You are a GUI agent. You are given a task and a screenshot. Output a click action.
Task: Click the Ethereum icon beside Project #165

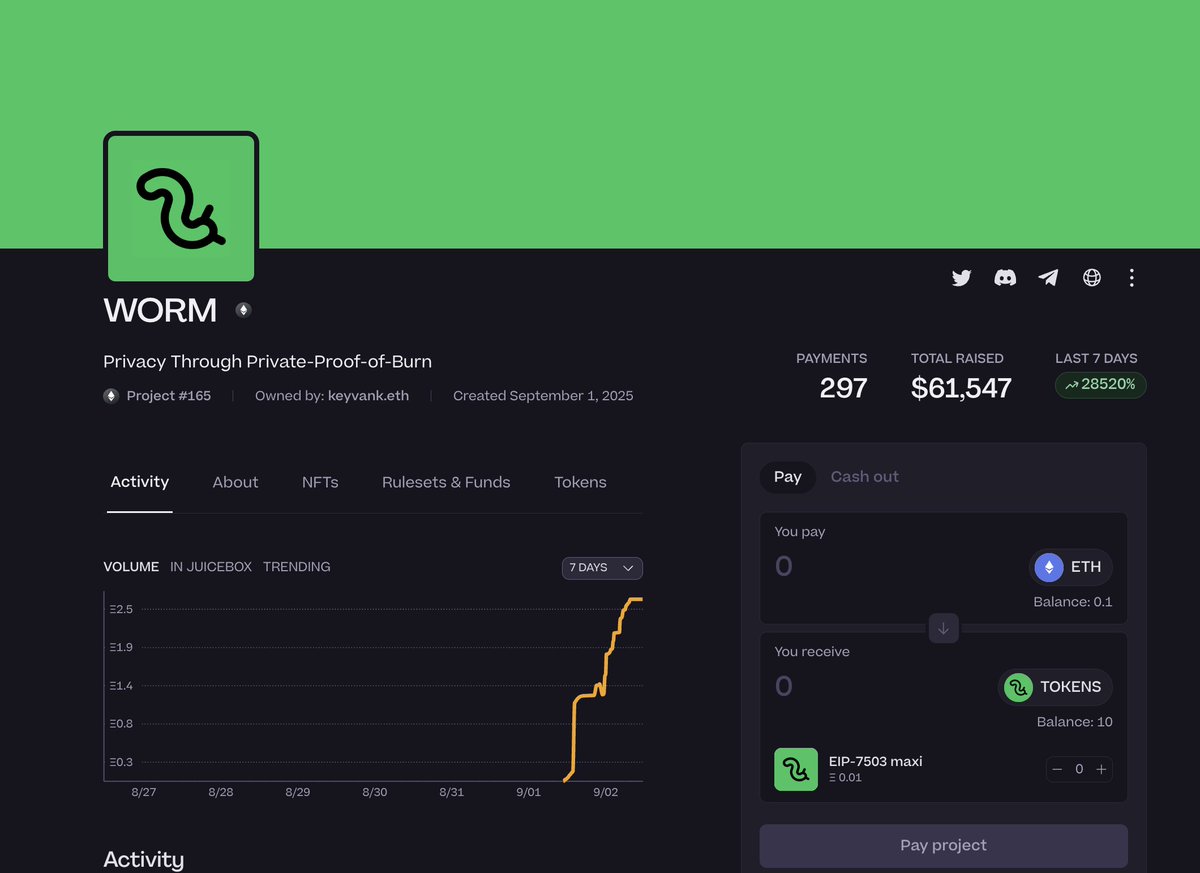(111, 396)
